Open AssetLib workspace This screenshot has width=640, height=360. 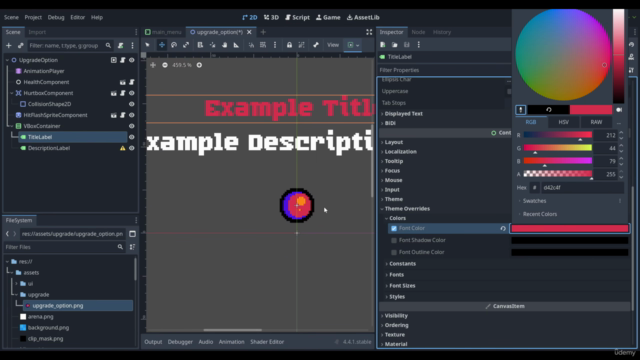[363, 17]
